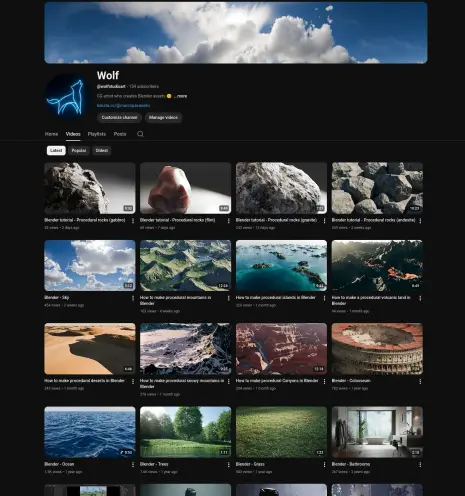
Task: Open options menu for procedural Canyons video
Action: pyautogui.click(x=324, y=381)
